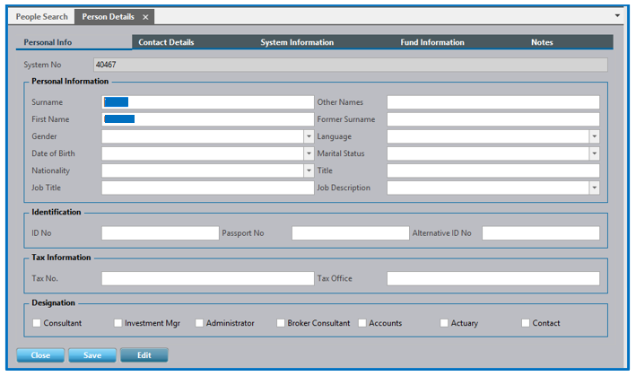Screen dimensions: 636x376
Task: Check the Administrator designation
Action: [x=199, y=323]
